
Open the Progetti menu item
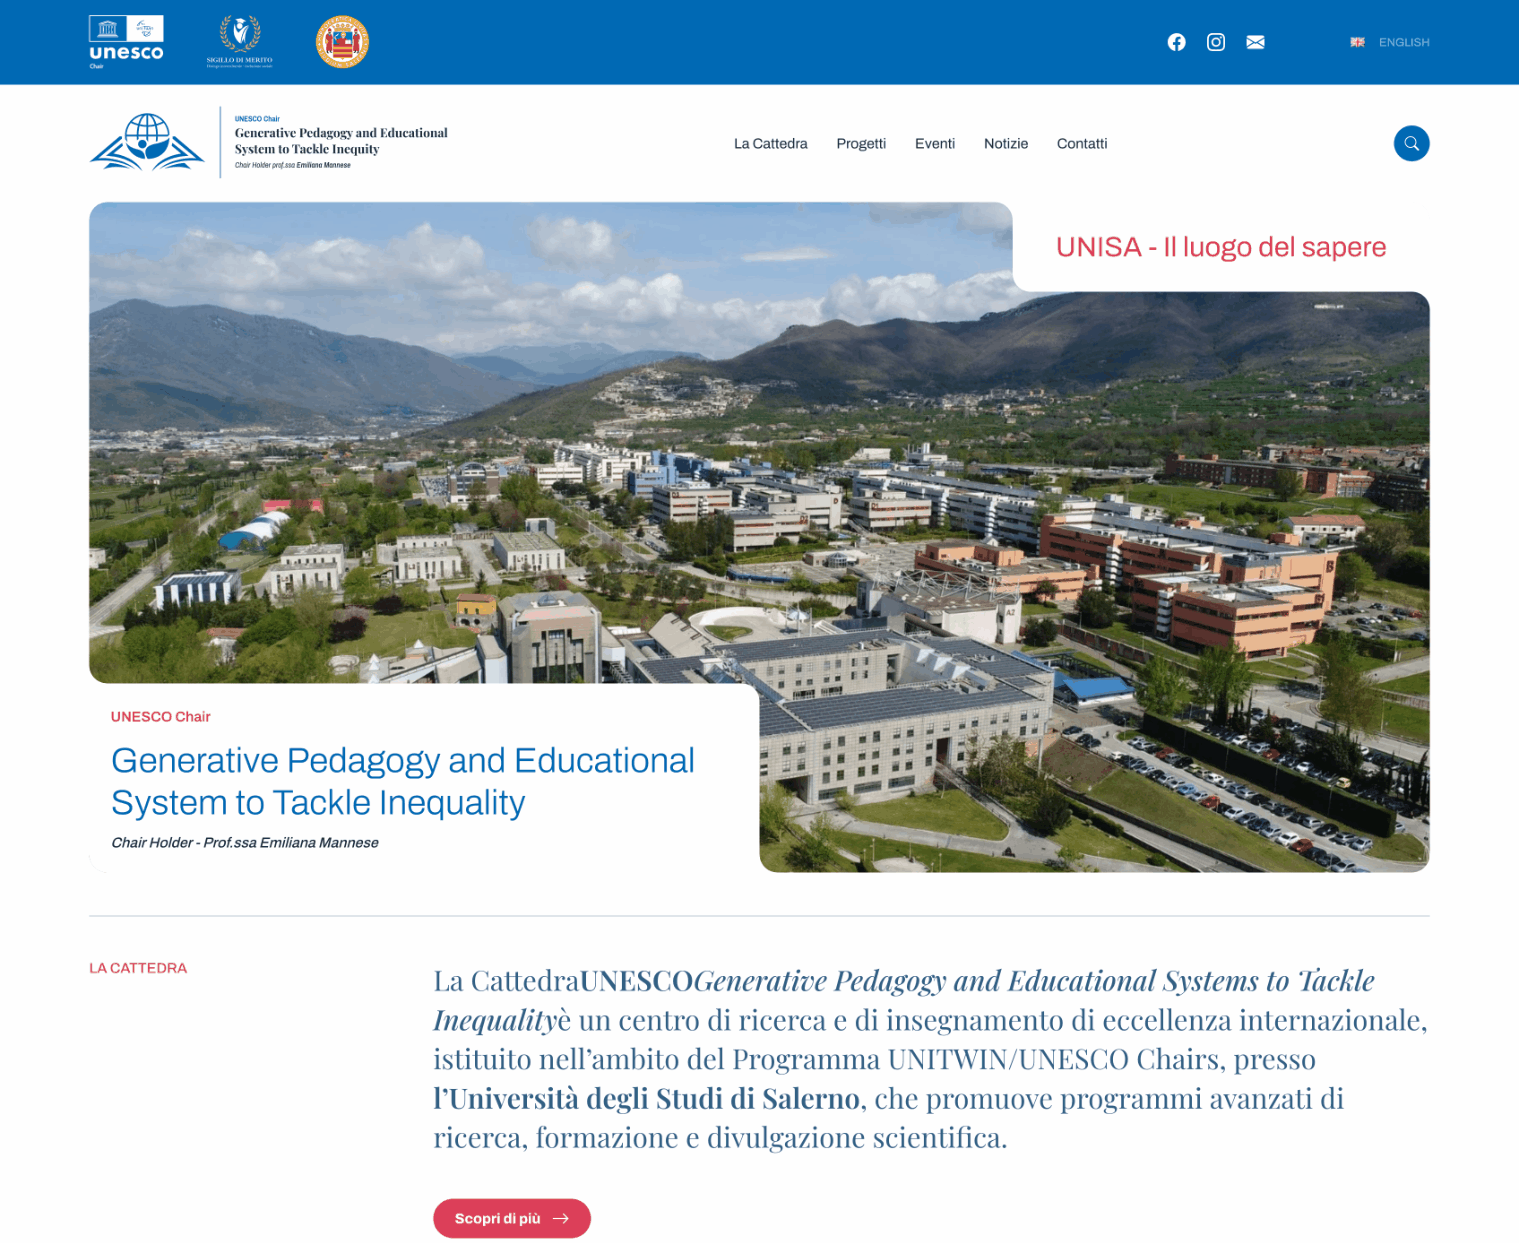pos(861,143)
